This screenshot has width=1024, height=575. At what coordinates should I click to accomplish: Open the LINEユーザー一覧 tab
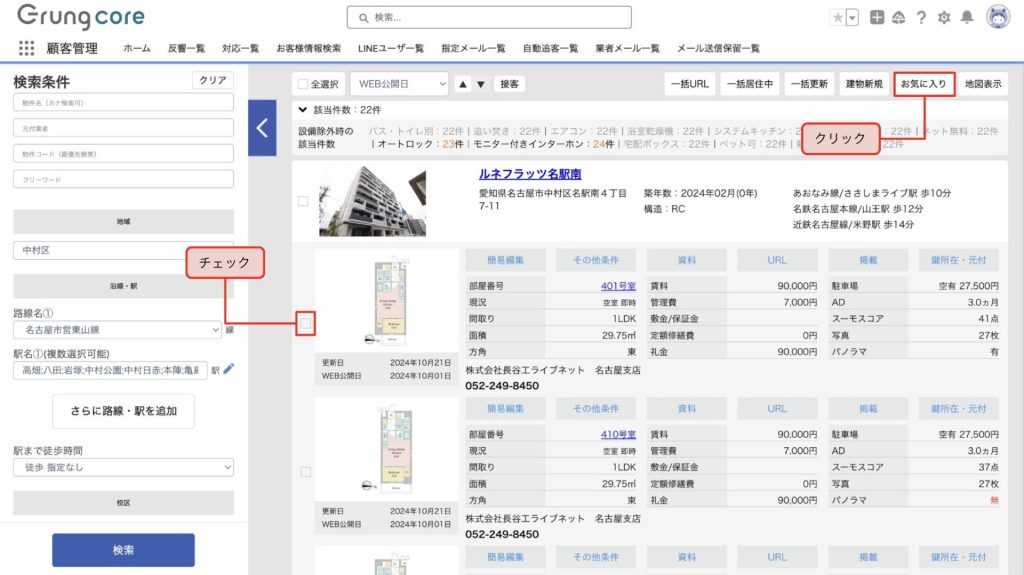pos(391,48)
